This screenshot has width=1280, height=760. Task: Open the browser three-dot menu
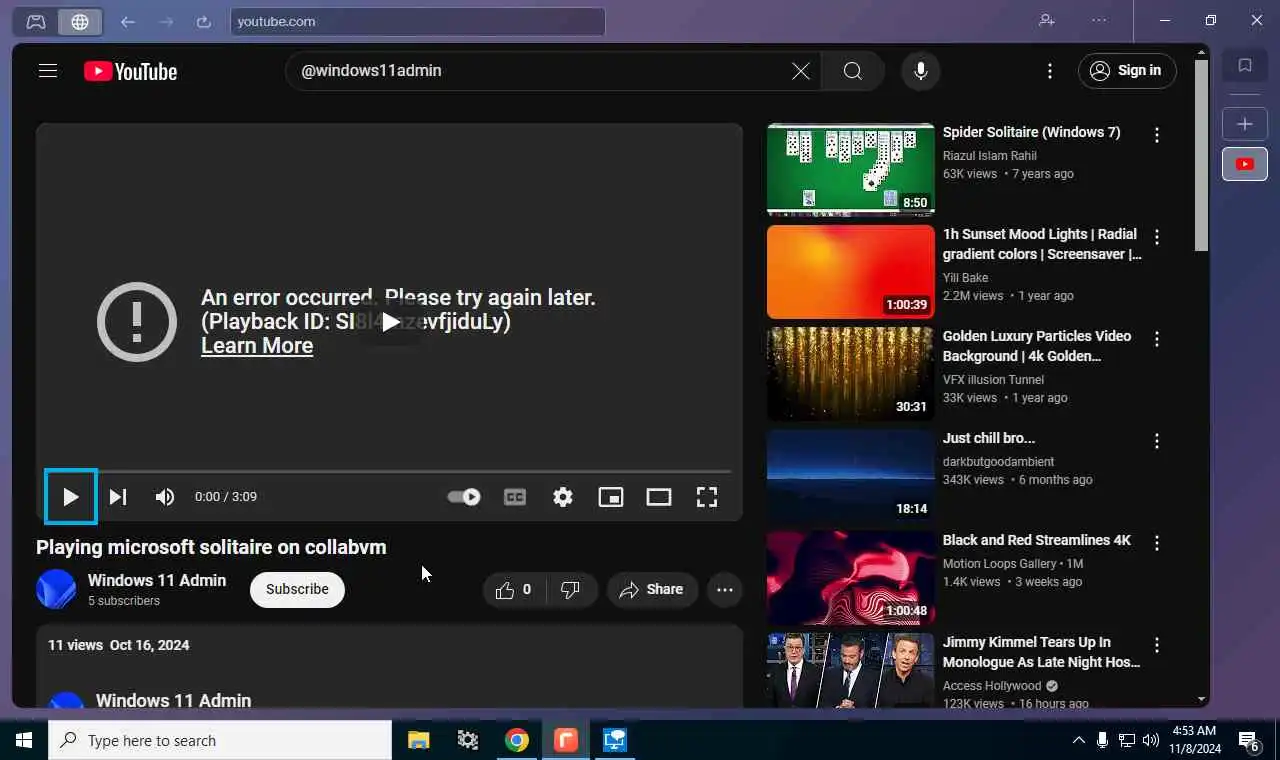click(x=1099, y=20)
